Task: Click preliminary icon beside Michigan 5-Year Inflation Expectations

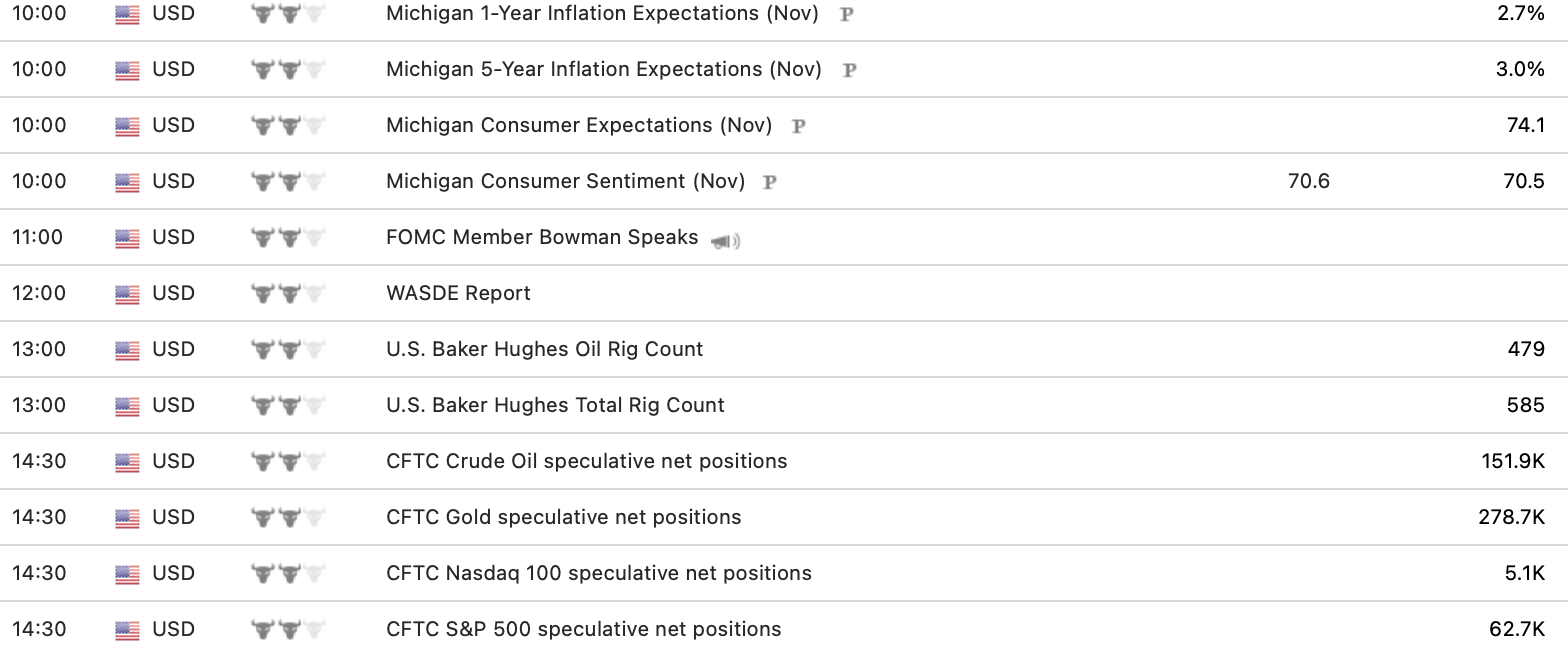Action: [850, 70]
